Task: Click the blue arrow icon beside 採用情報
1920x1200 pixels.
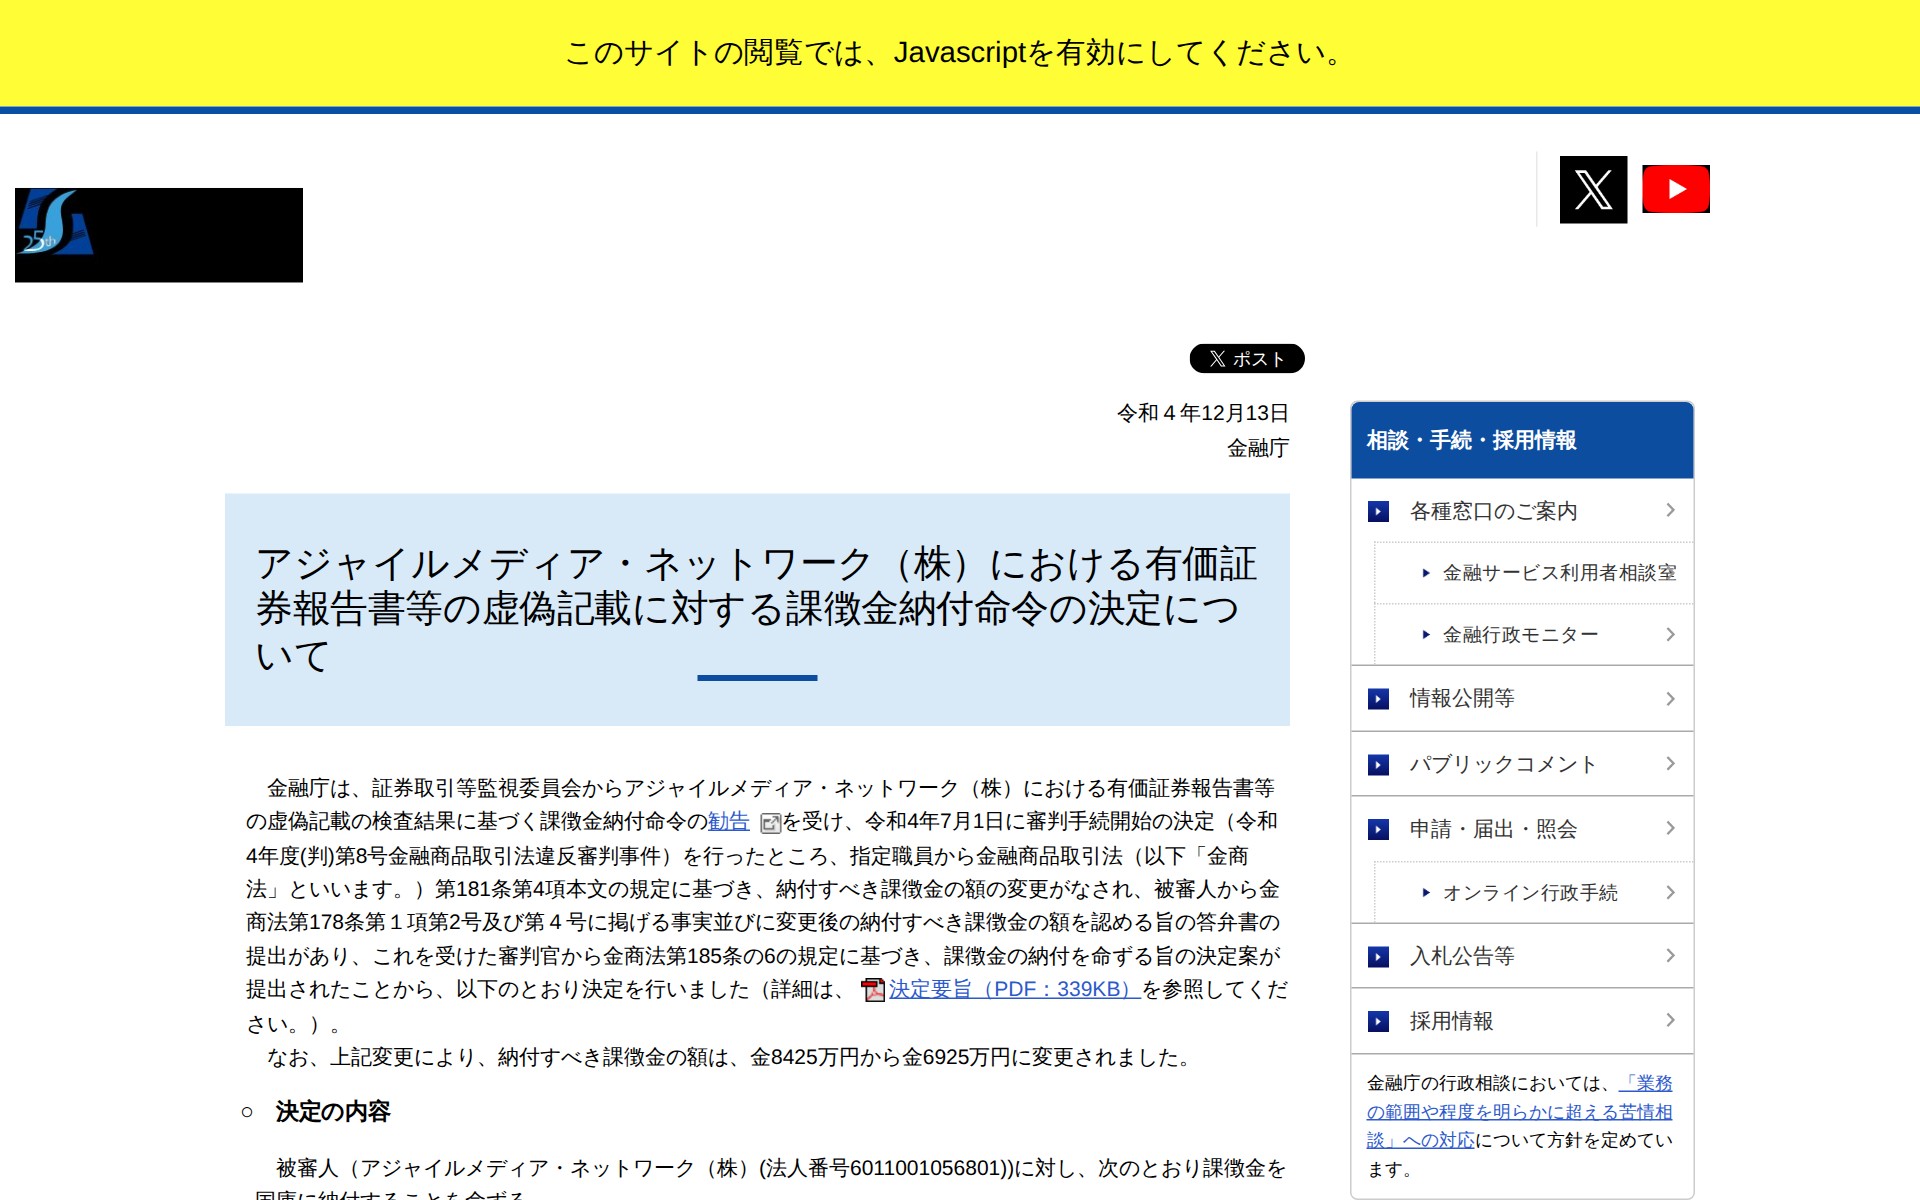Action: pyautogui.click(x=1378, y=1021)
